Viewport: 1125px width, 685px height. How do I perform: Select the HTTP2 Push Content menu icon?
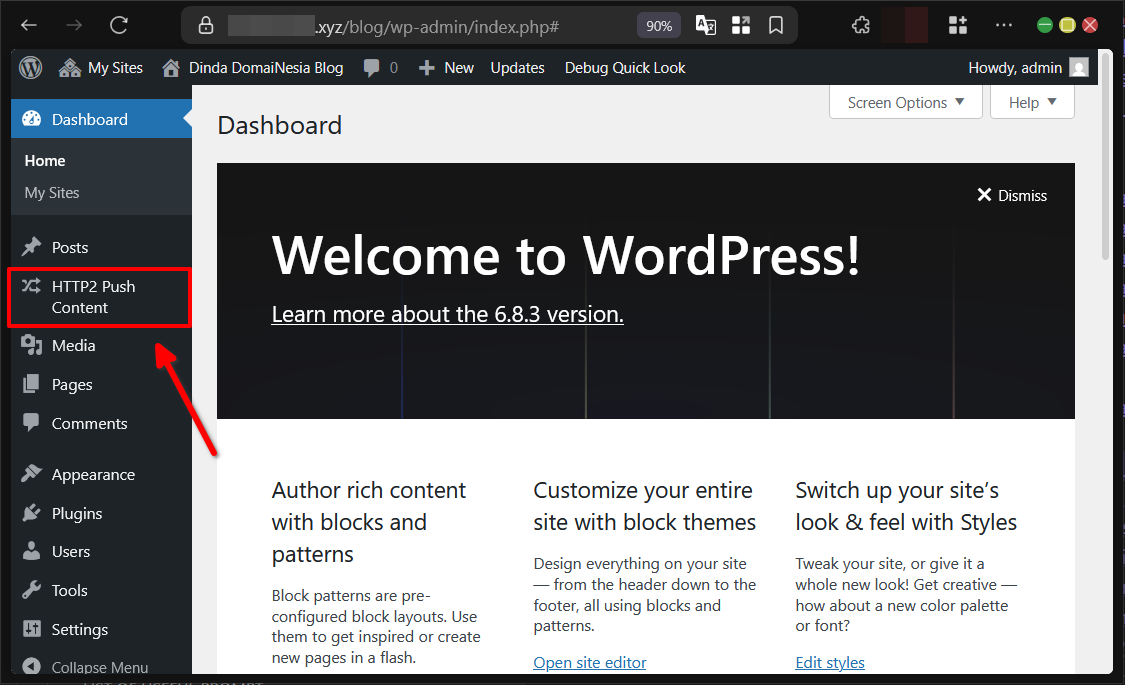(x=32, y=286)
